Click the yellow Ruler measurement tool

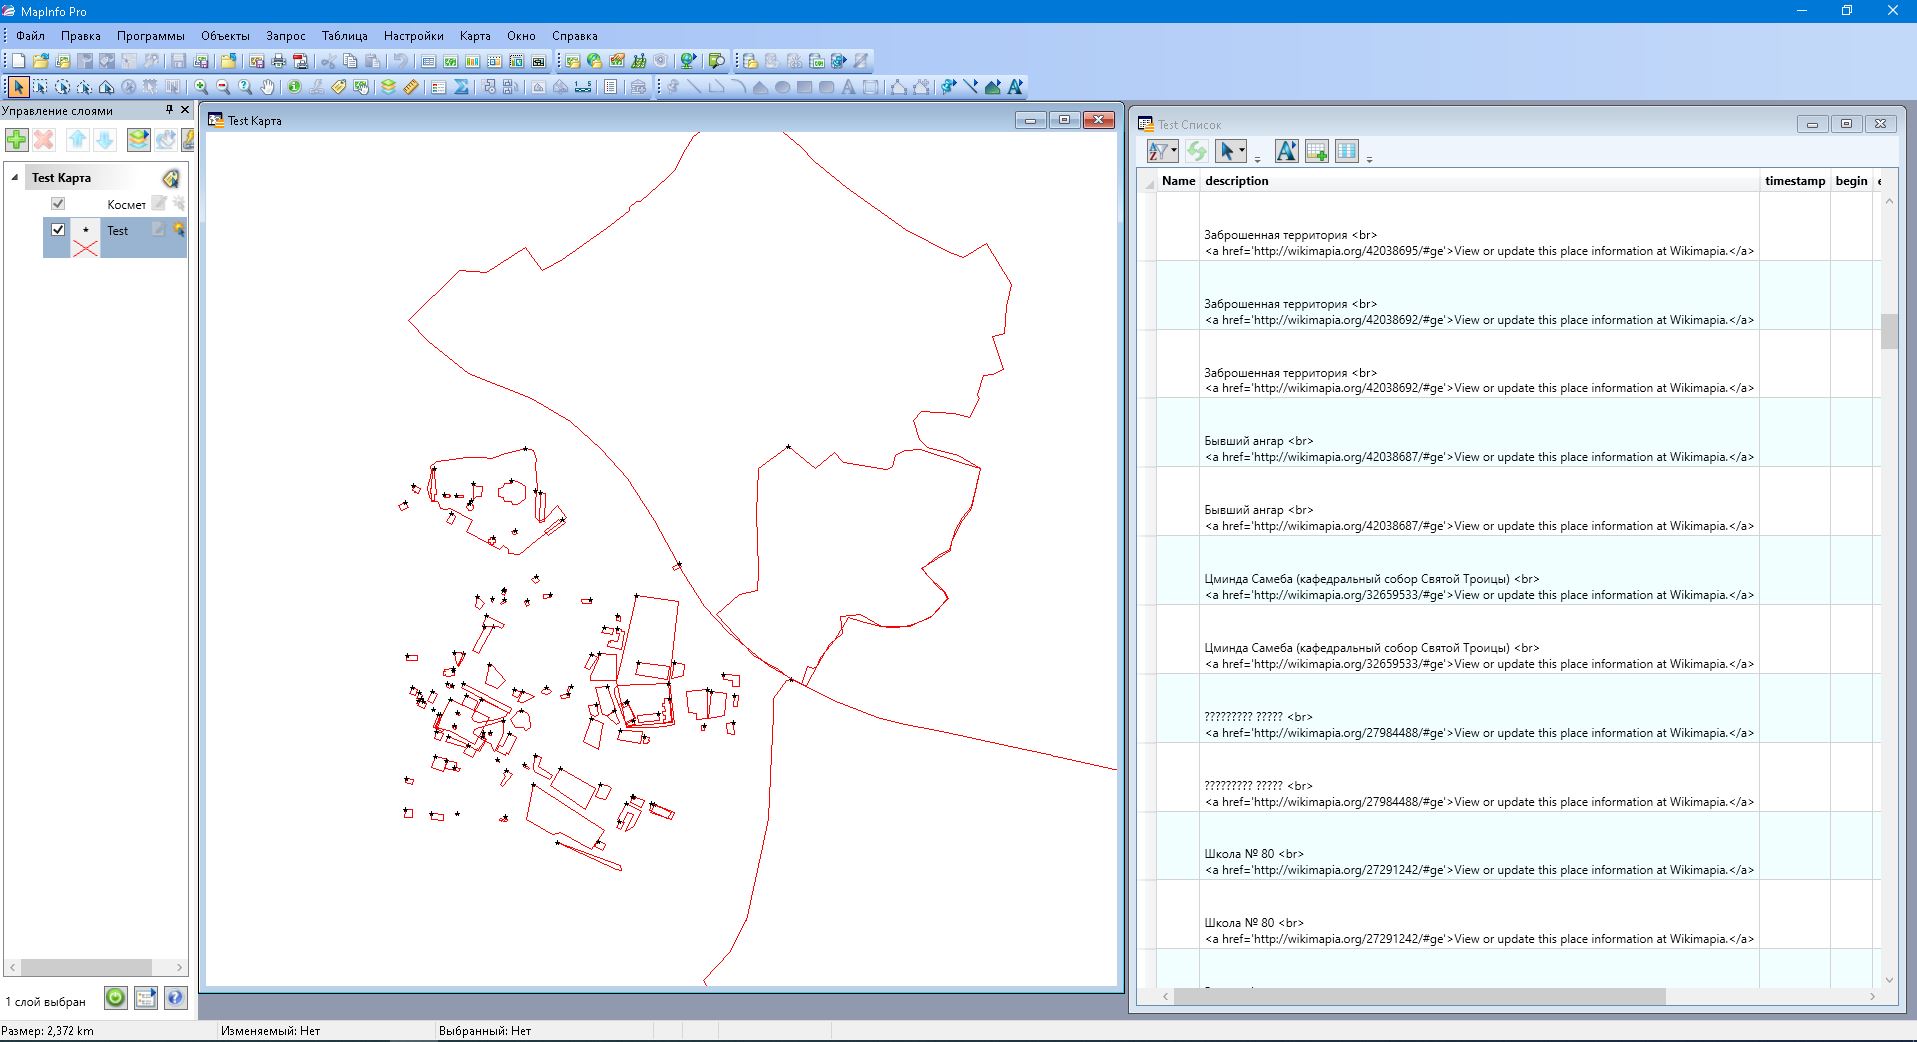411,87
